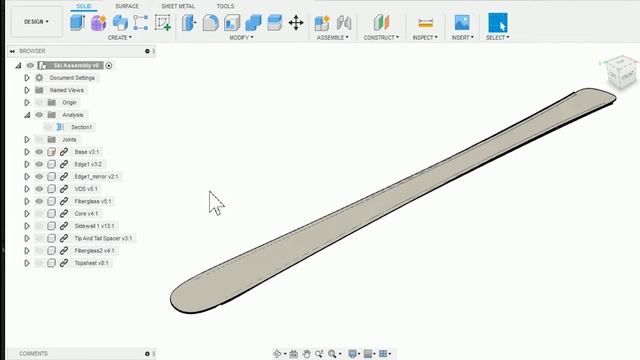Select Section1 in Analysis folder
Screen dimensions: 640x360
[81, 127]
